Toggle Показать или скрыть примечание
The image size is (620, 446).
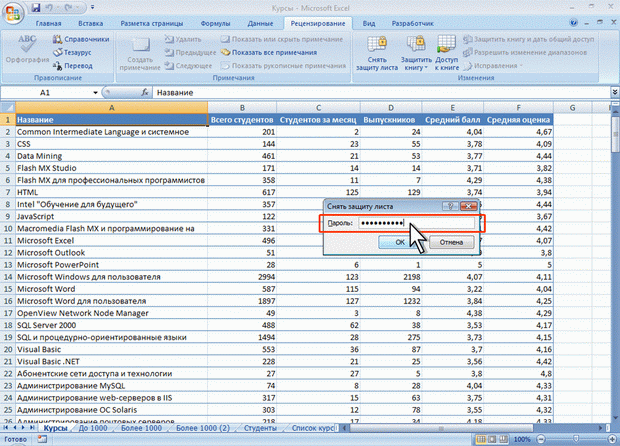[x=282, y=39]
